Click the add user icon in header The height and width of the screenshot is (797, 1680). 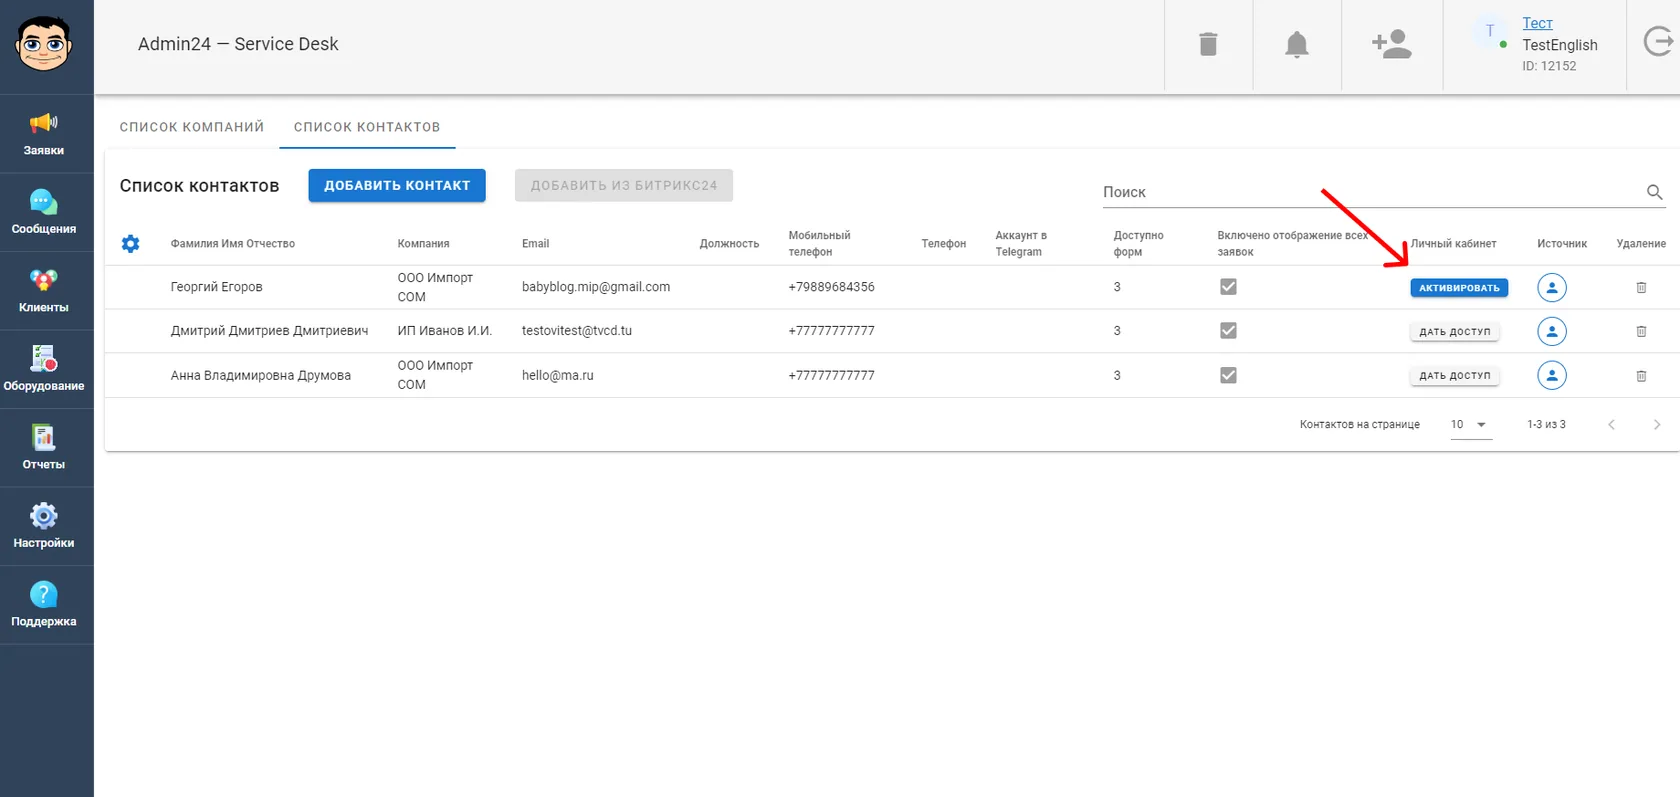pyautogui.click(x=1392, y=44)
